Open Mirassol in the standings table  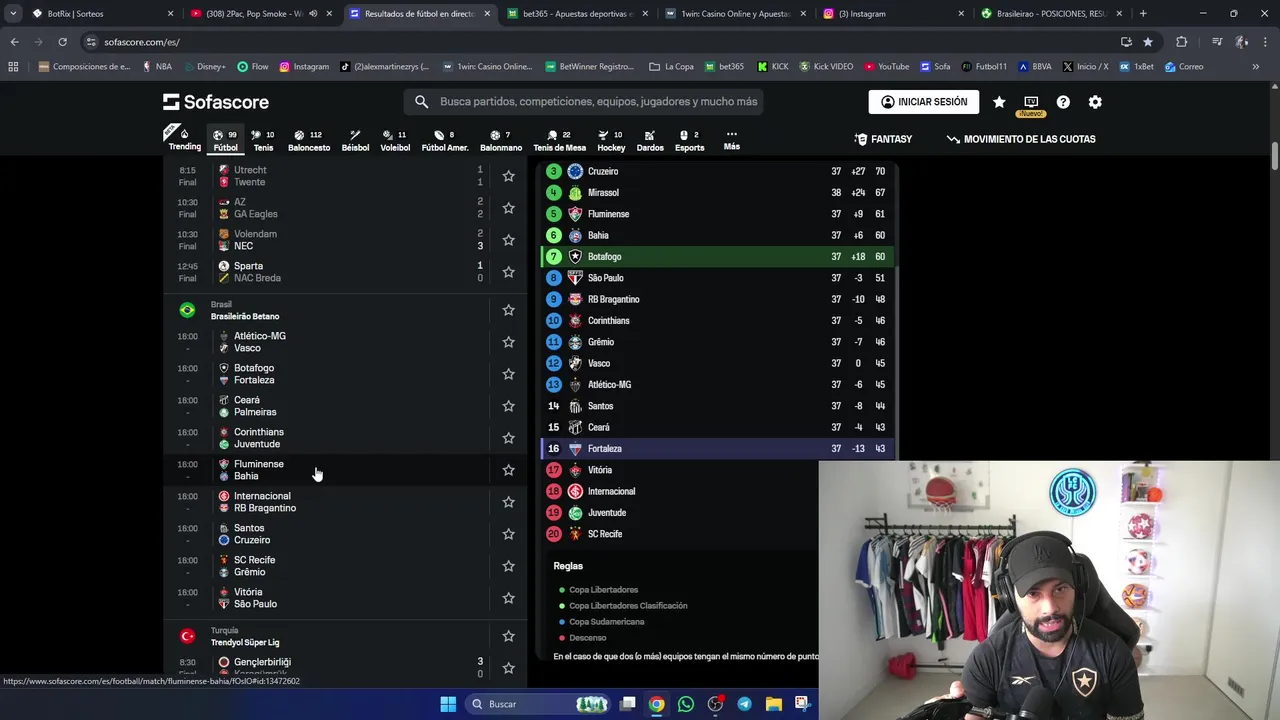pos(603,193)
